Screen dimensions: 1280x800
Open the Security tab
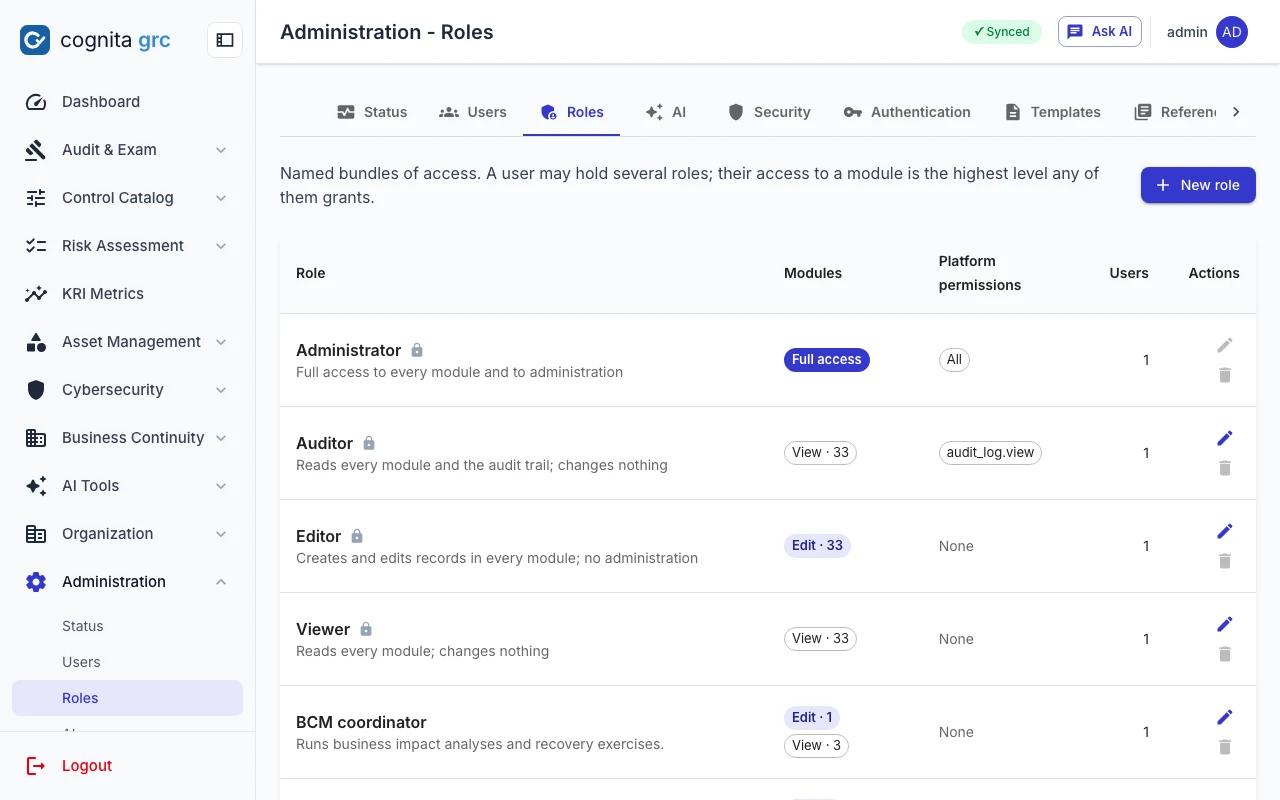[x=769, y=112]
